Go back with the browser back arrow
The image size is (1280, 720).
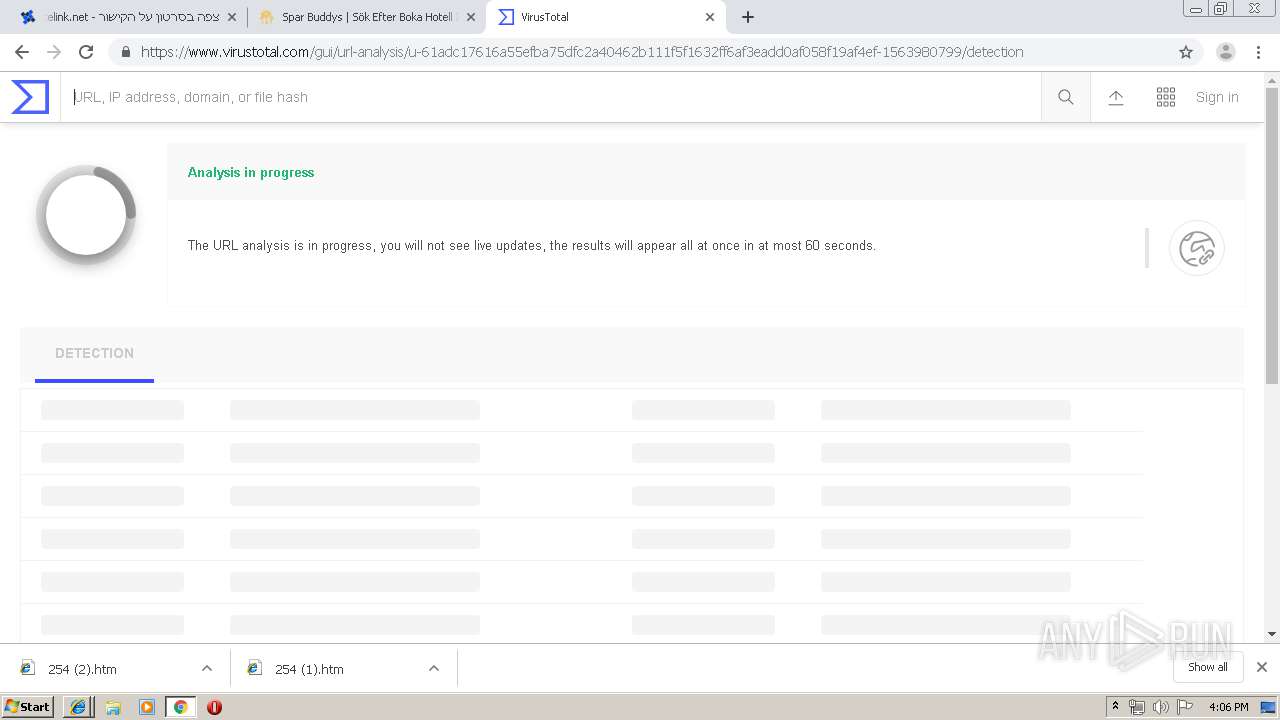click(x=22, y=52)
